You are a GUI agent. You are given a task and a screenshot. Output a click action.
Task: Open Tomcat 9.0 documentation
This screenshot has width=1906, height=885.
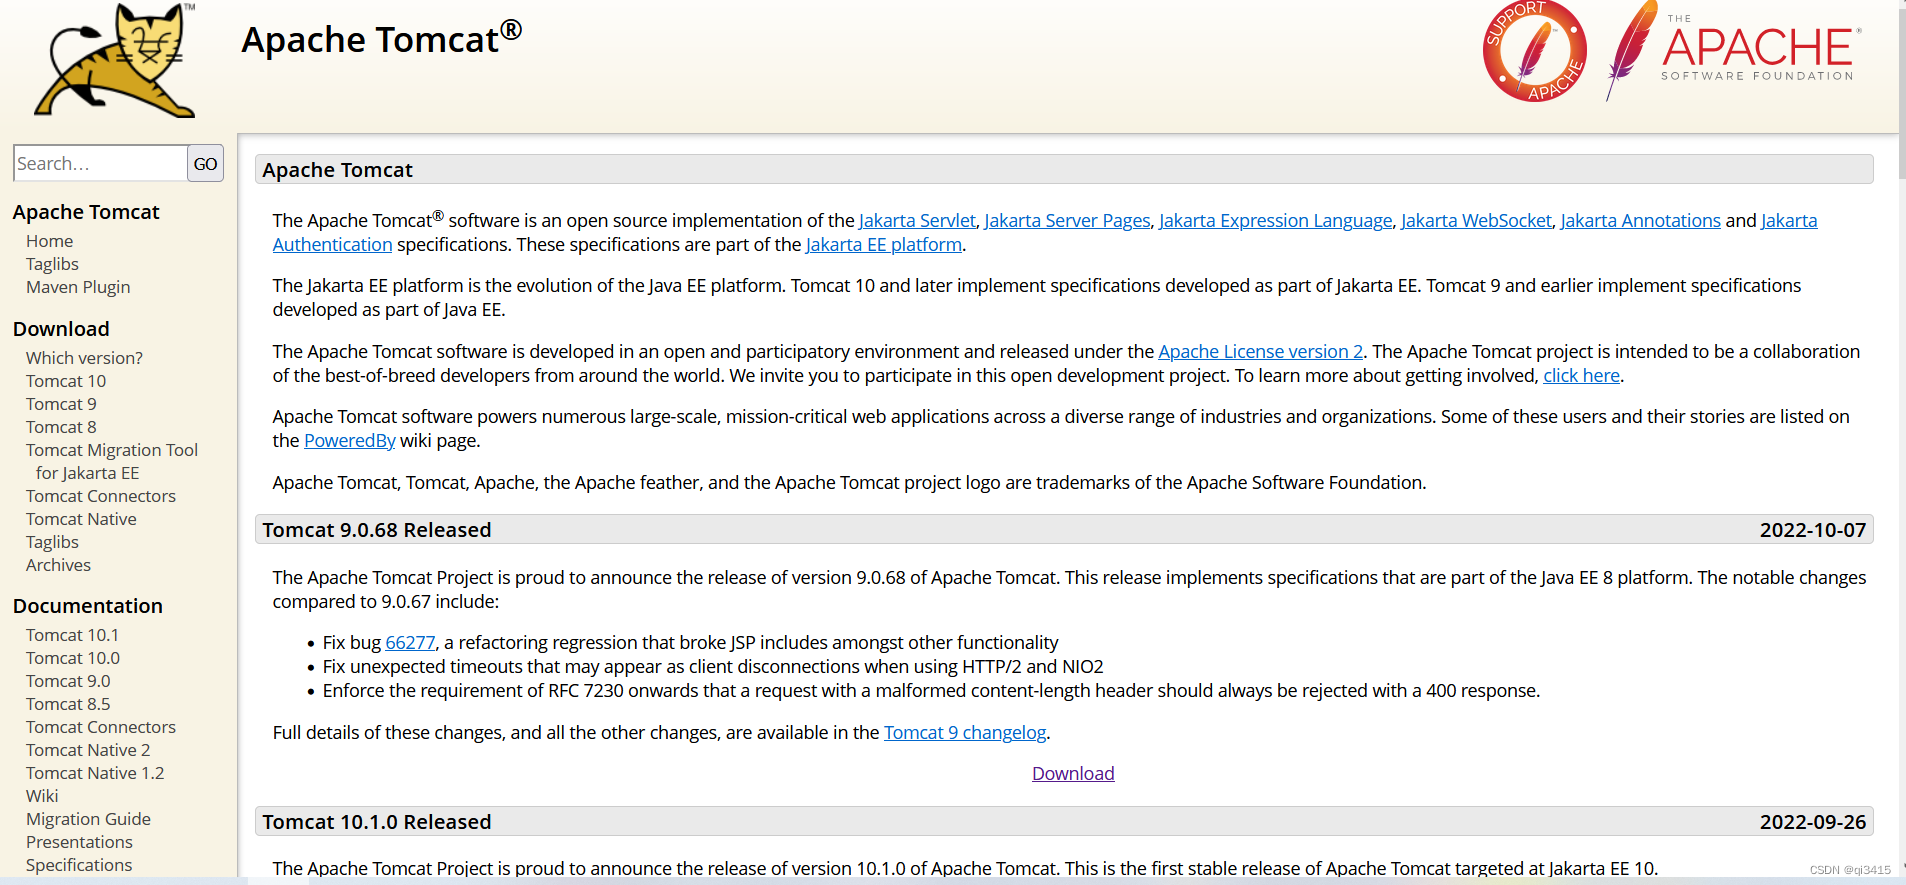[x=68, y=681]
